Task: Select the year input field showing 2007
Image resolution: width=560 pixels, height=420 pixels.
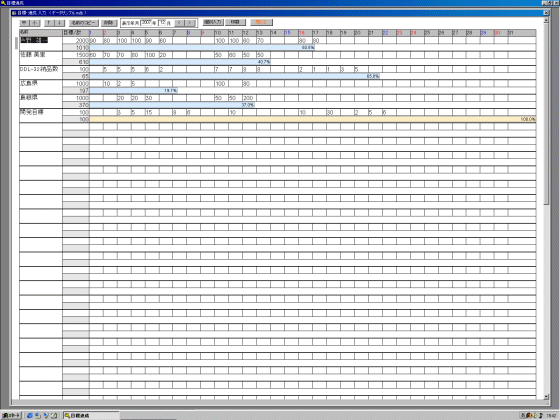Action: [x=147, y=23]
